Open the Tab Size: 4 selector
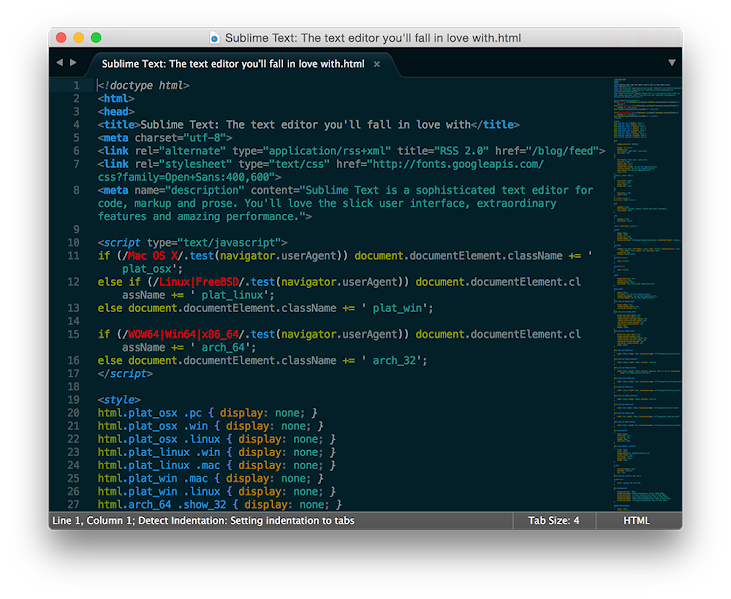 pos(553,520)
